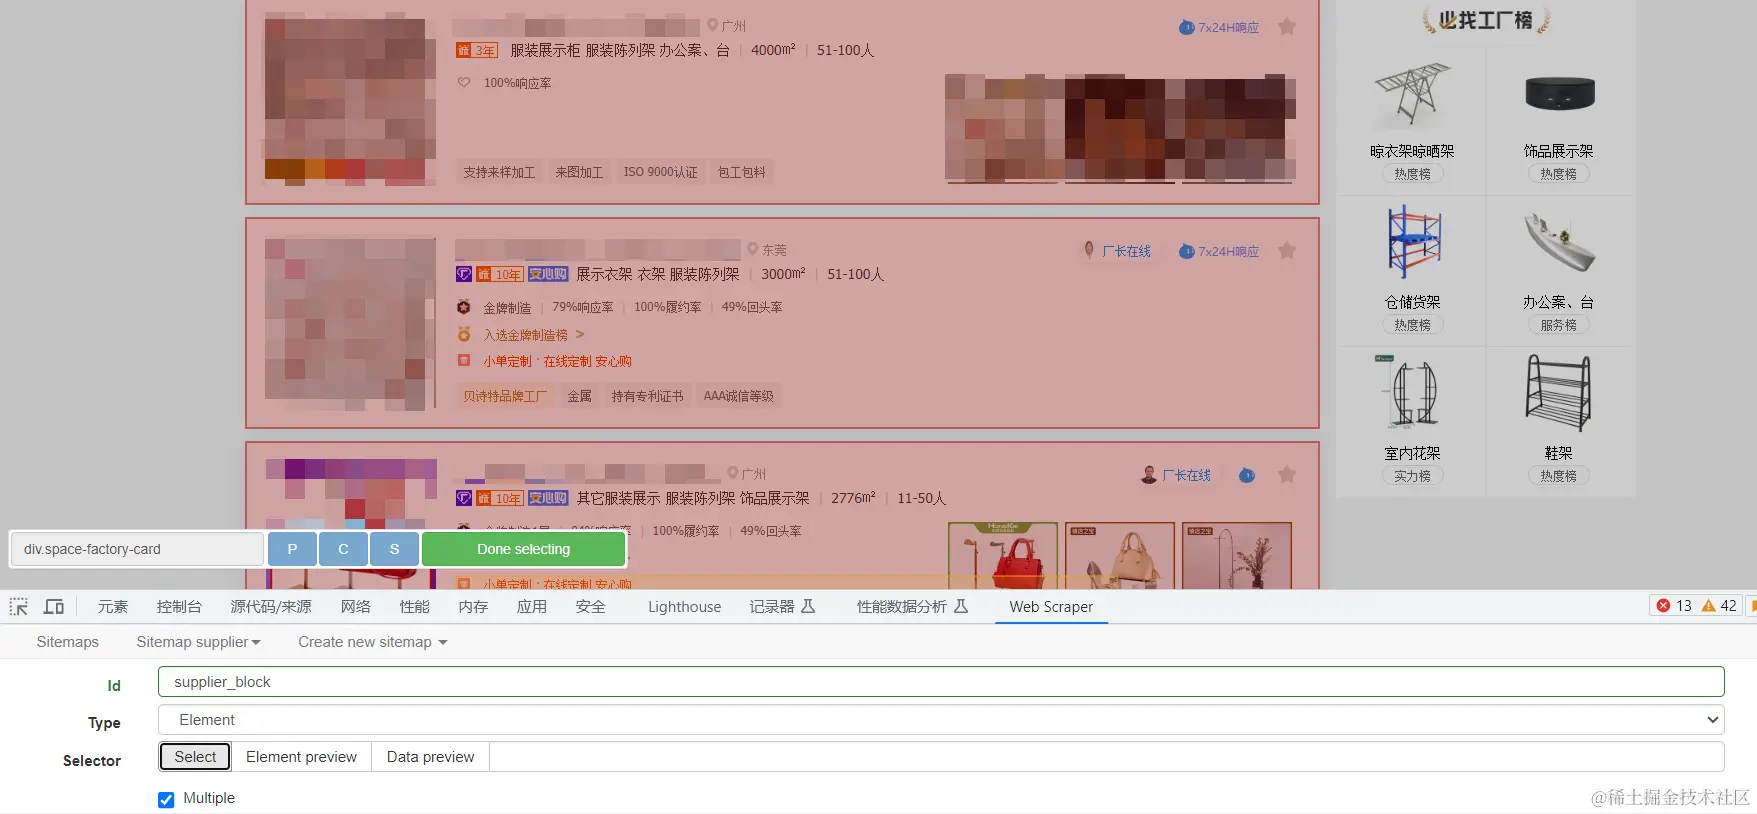Click the 仓储货架 product image

click(1412, 243)
